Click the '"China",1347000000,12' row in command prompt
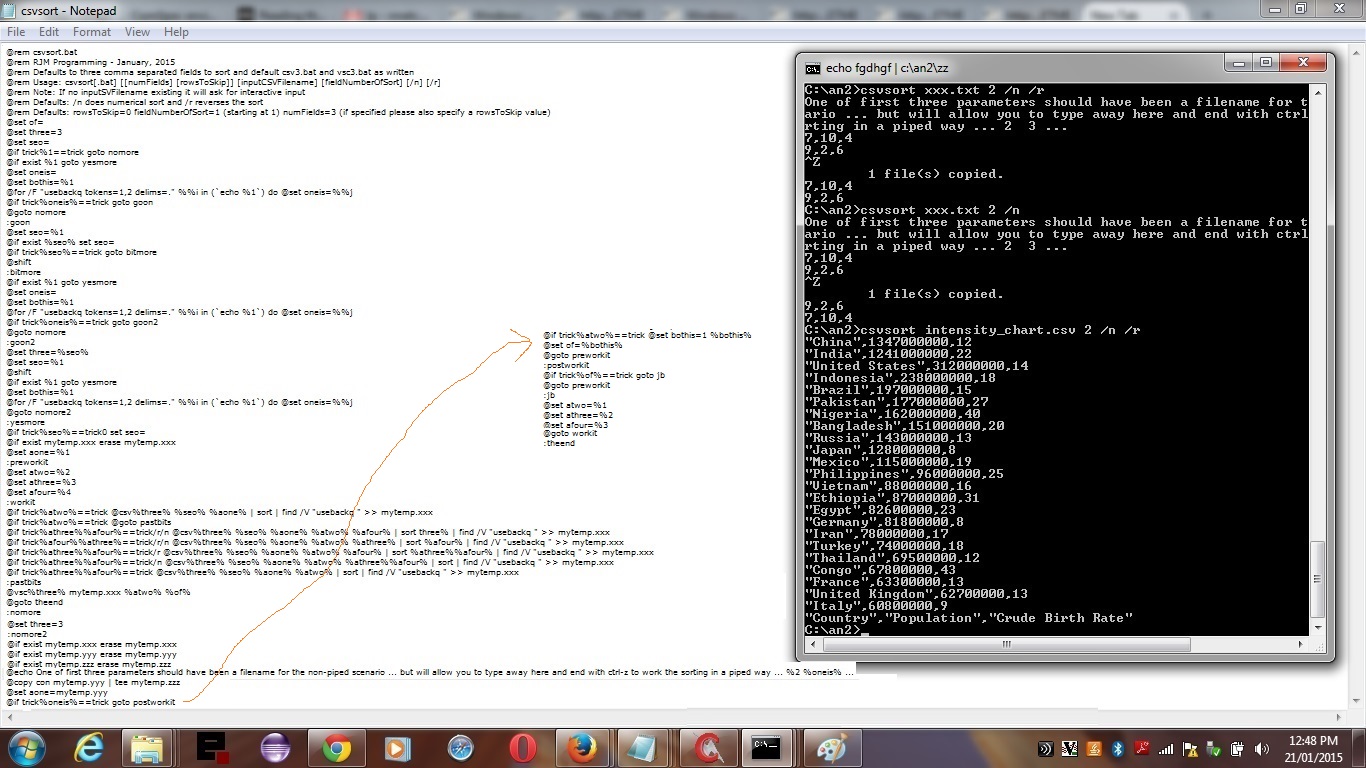 888,342
